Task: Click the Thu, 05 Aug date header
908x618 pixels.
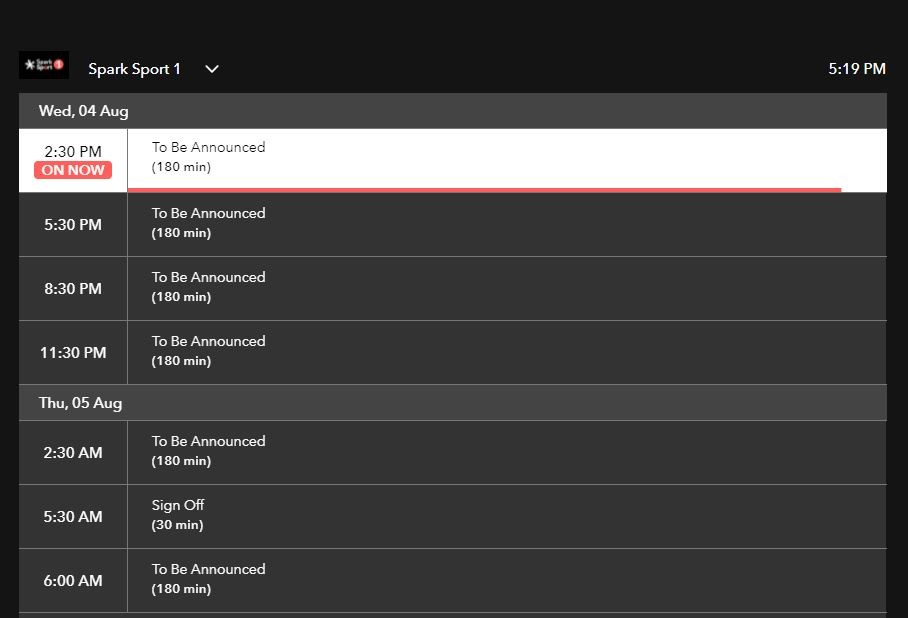Action: [80, 403]
